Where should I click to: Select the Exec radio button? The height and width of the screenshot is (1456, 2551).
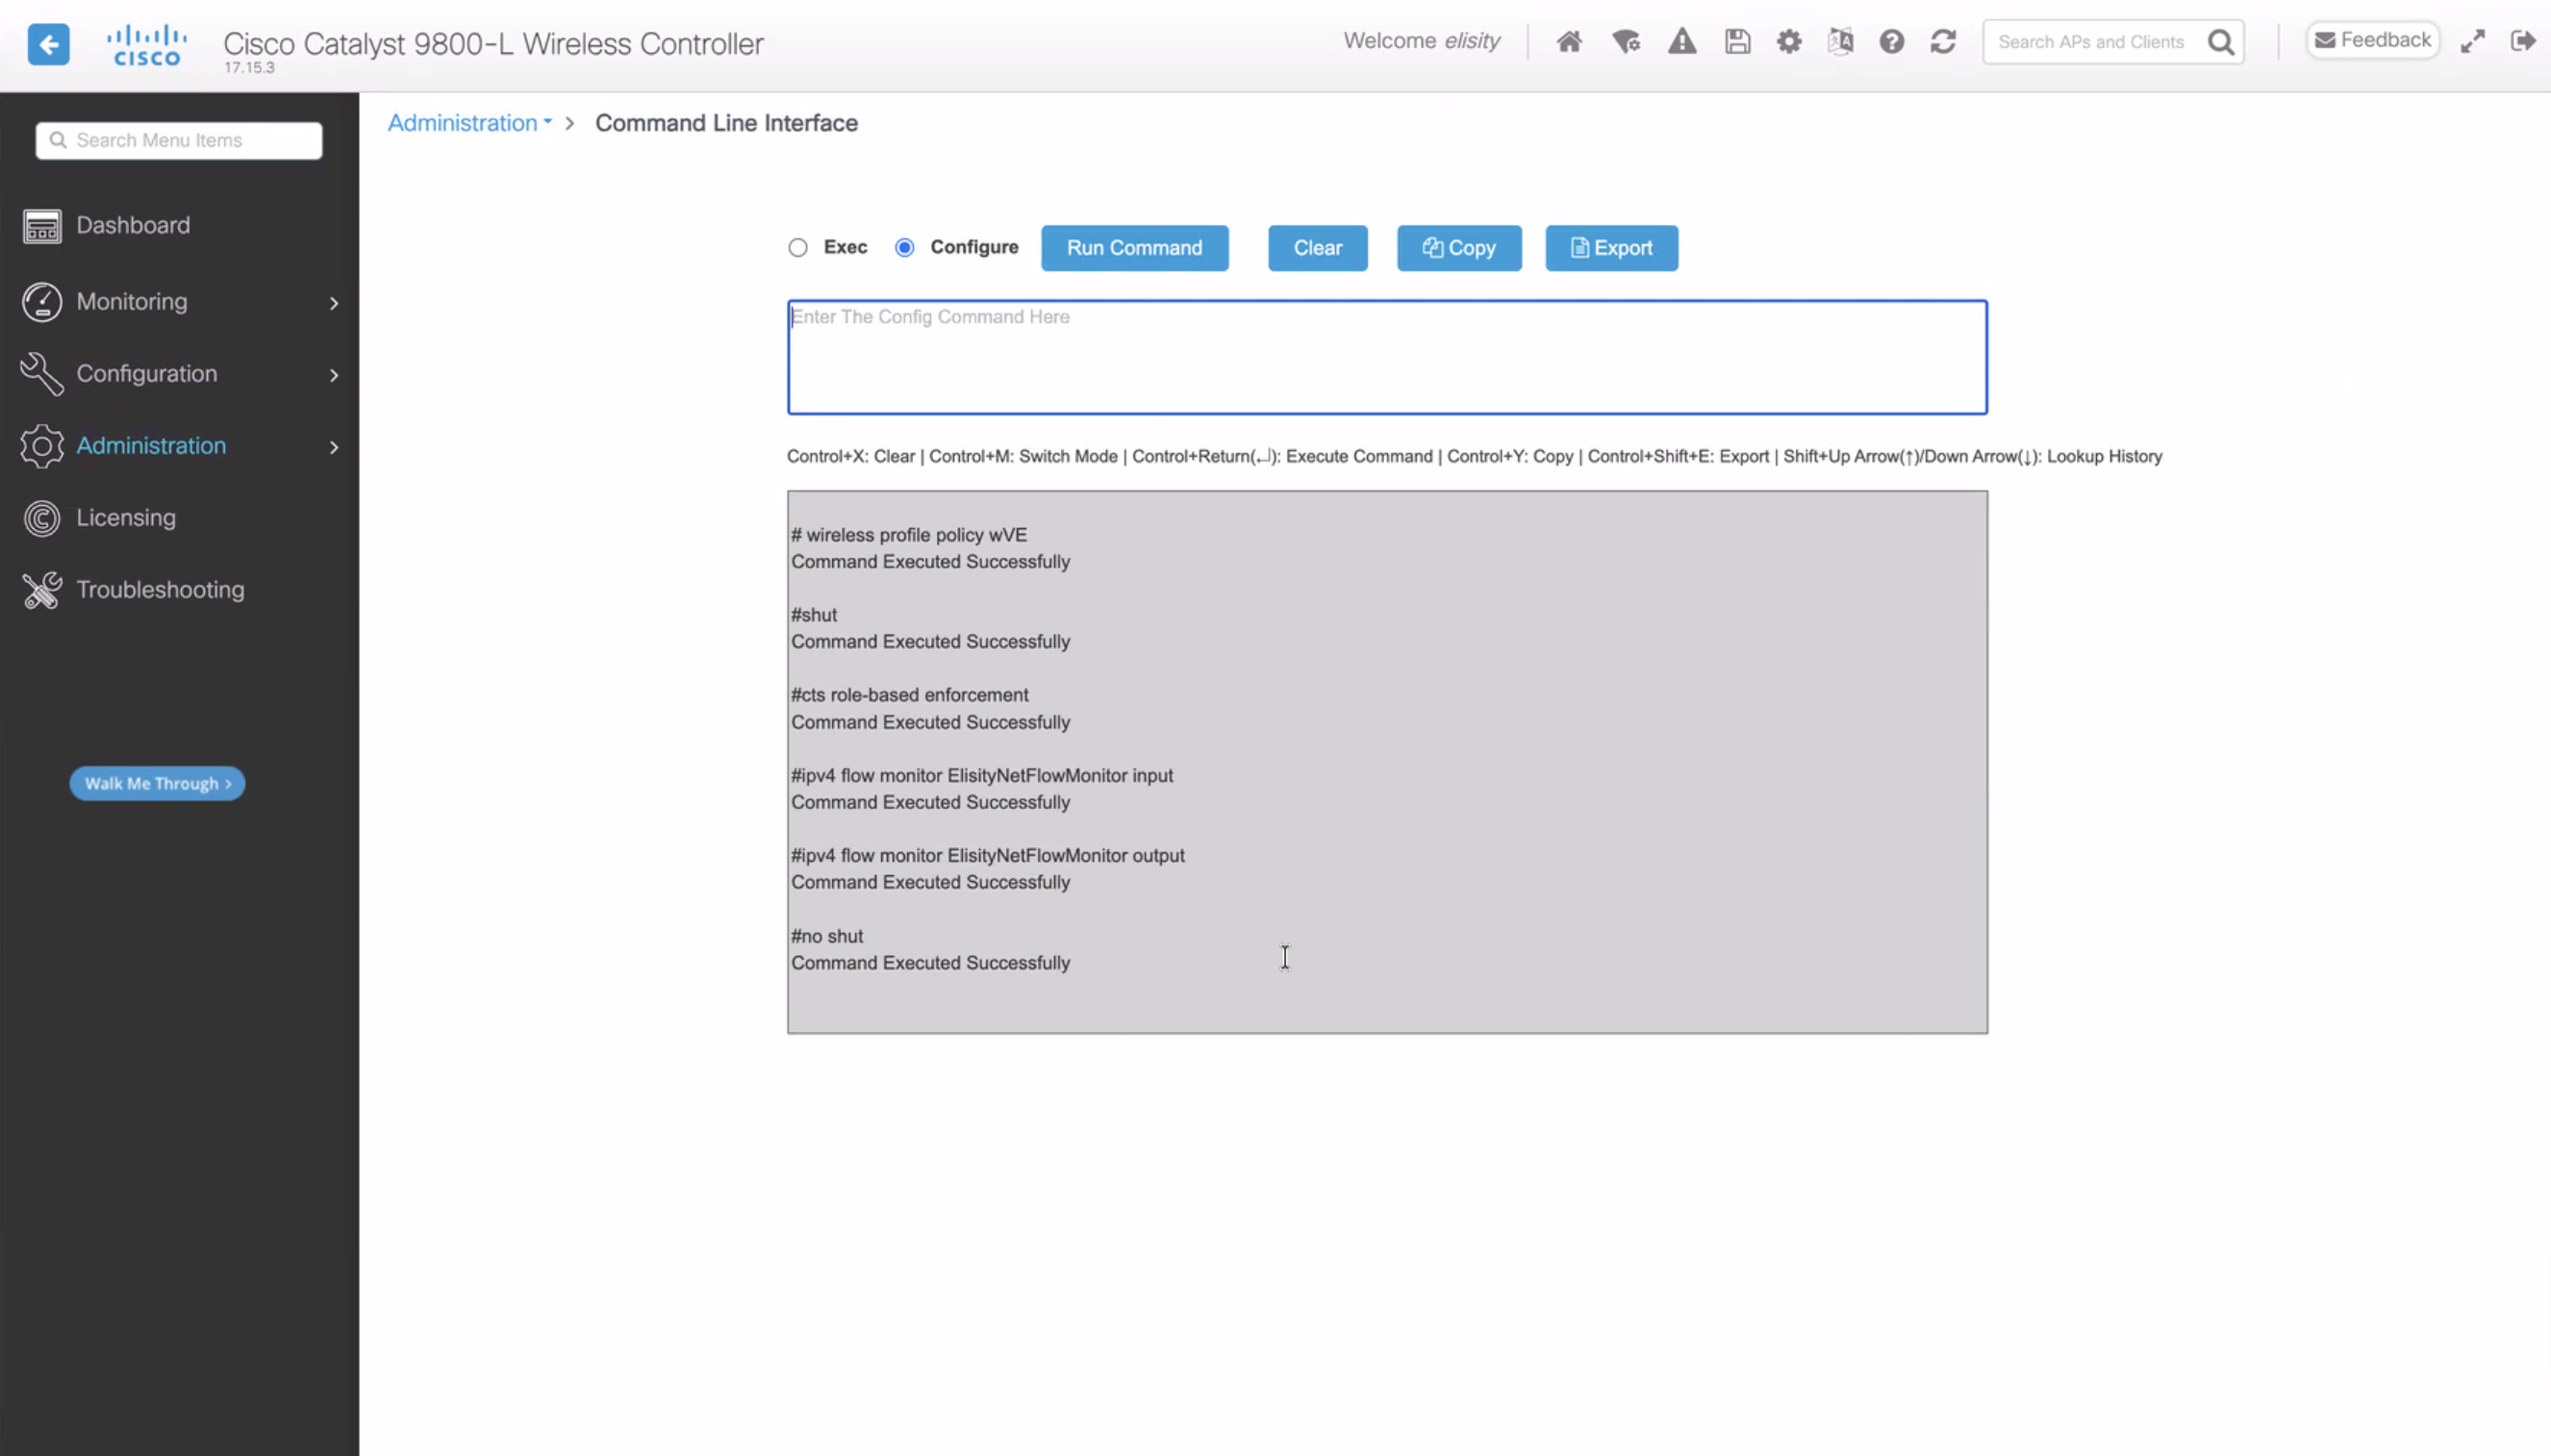point(798,248)
